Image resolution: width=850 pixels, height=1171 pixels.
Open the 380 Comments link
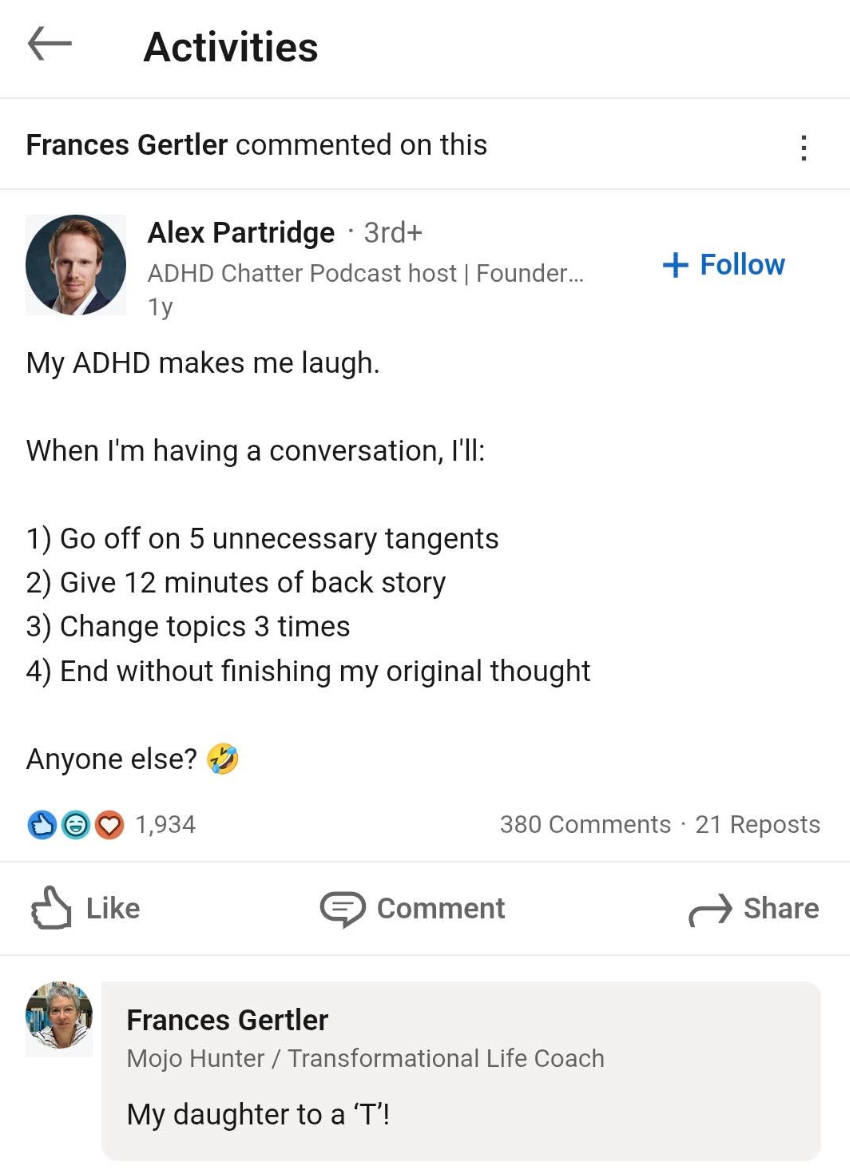585,825
